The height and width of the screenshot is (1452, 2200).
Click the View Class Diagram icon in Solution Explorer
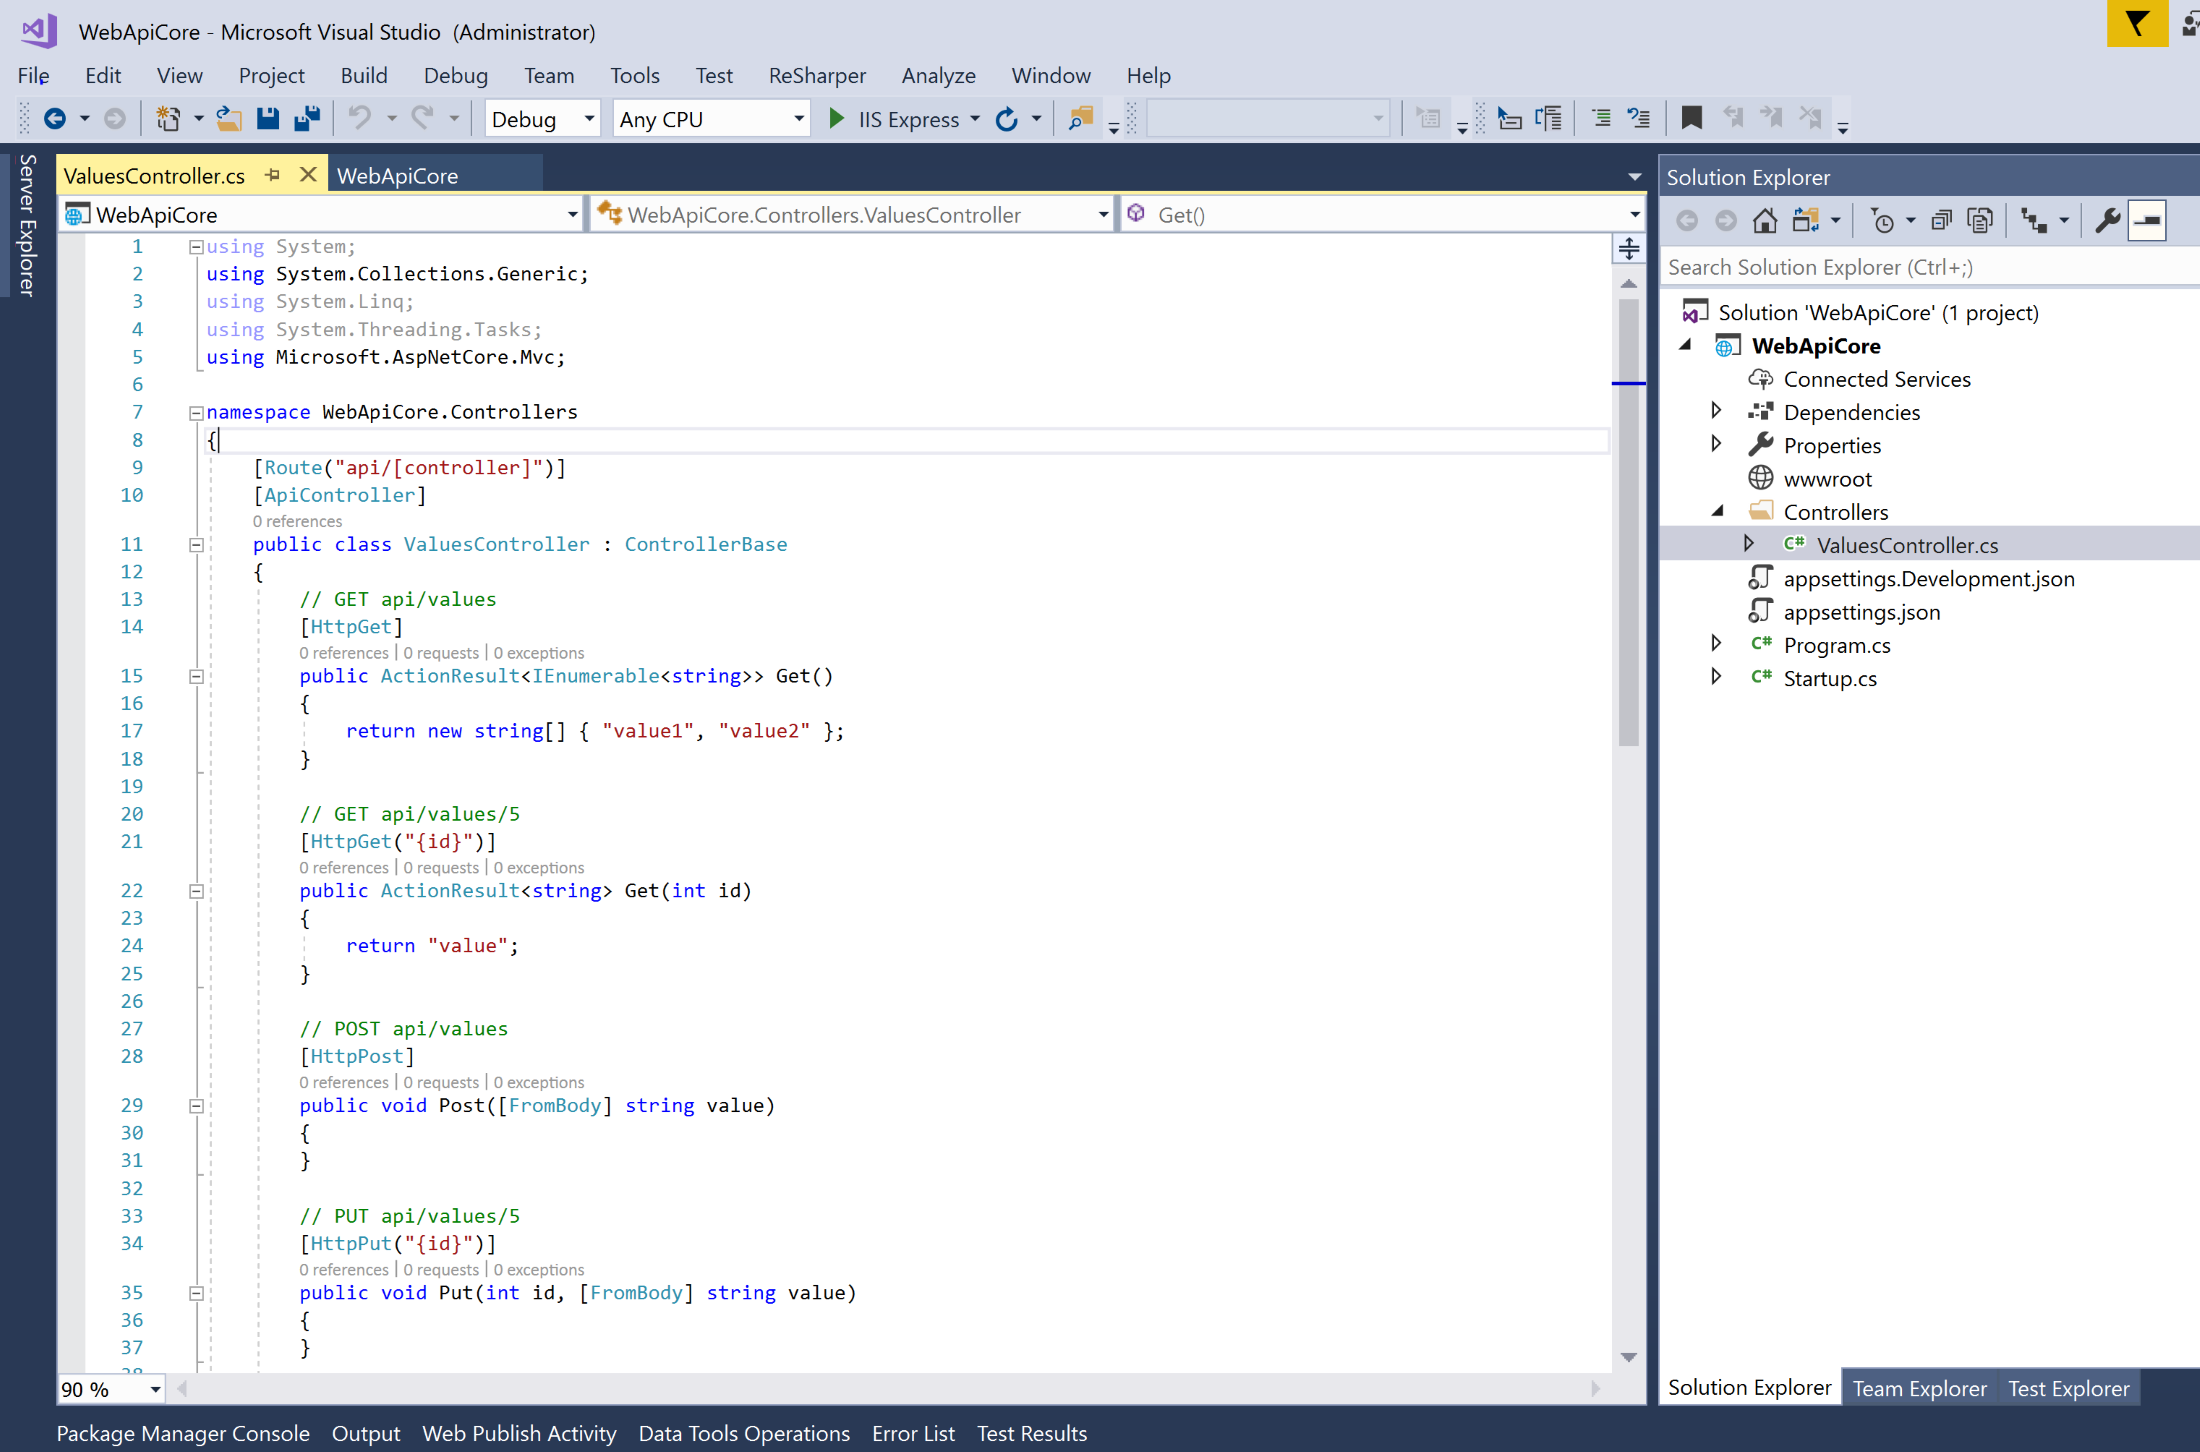pyautogui.click(x=2034, y=221)
